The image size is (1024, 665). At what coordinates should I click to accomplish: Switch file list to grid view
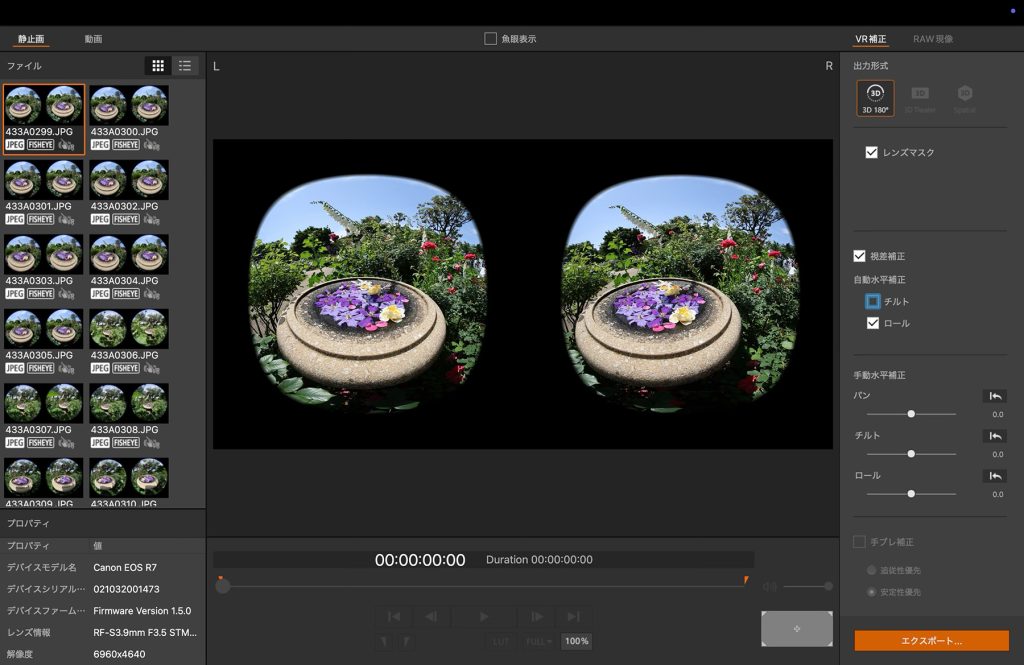[158, 66]
